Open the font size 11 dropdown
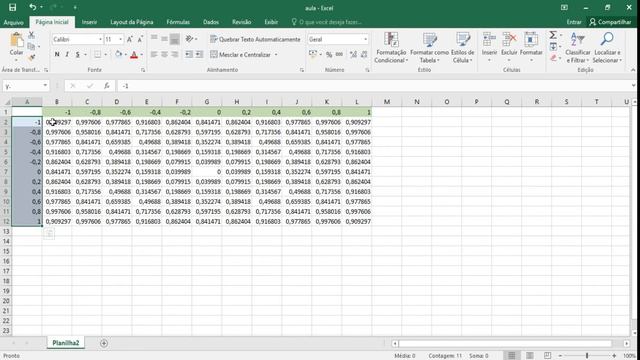The image size is (640, 360). point(120,39)
